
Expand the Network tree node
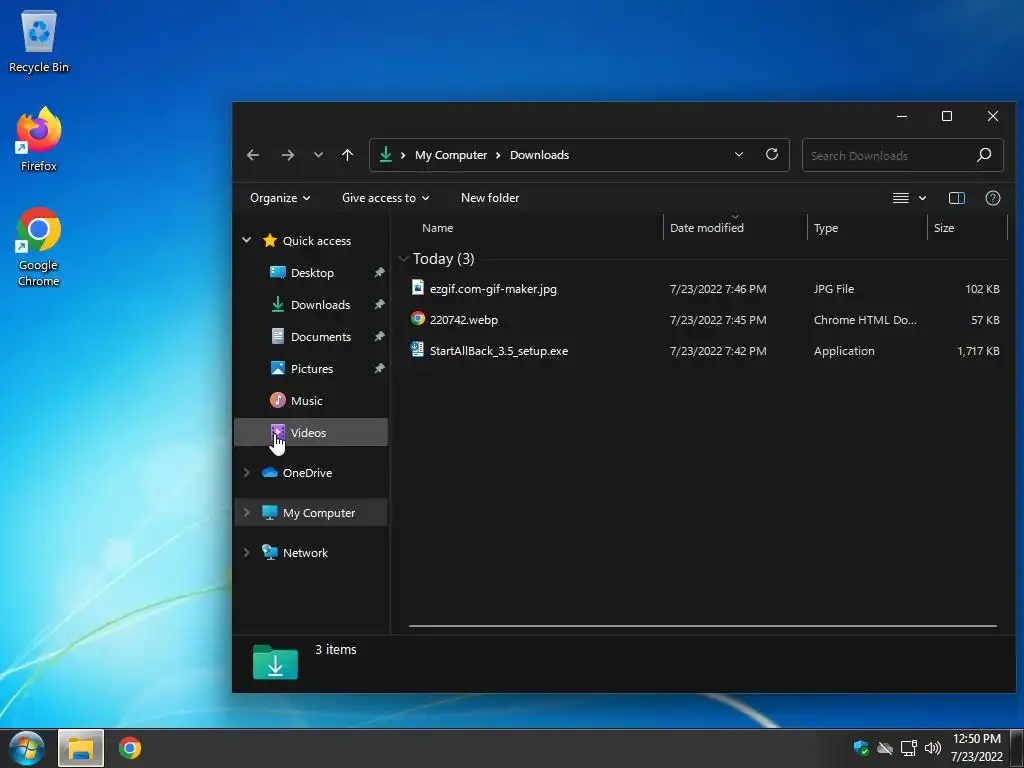246,552
